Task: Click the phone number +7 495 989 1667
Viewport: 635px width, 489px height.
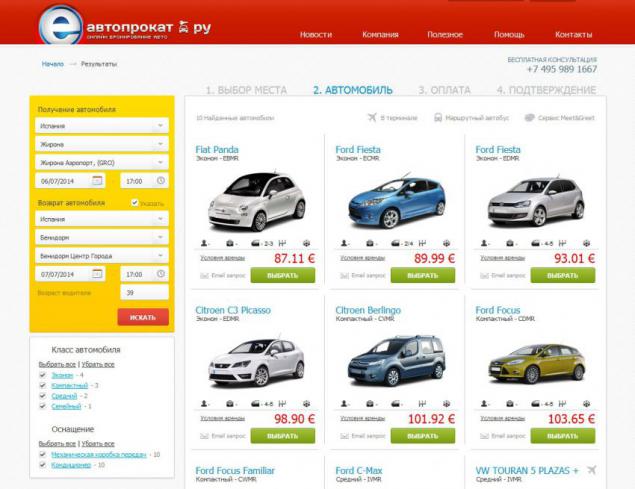Action: pyautogui.click(x=562, y=69)
